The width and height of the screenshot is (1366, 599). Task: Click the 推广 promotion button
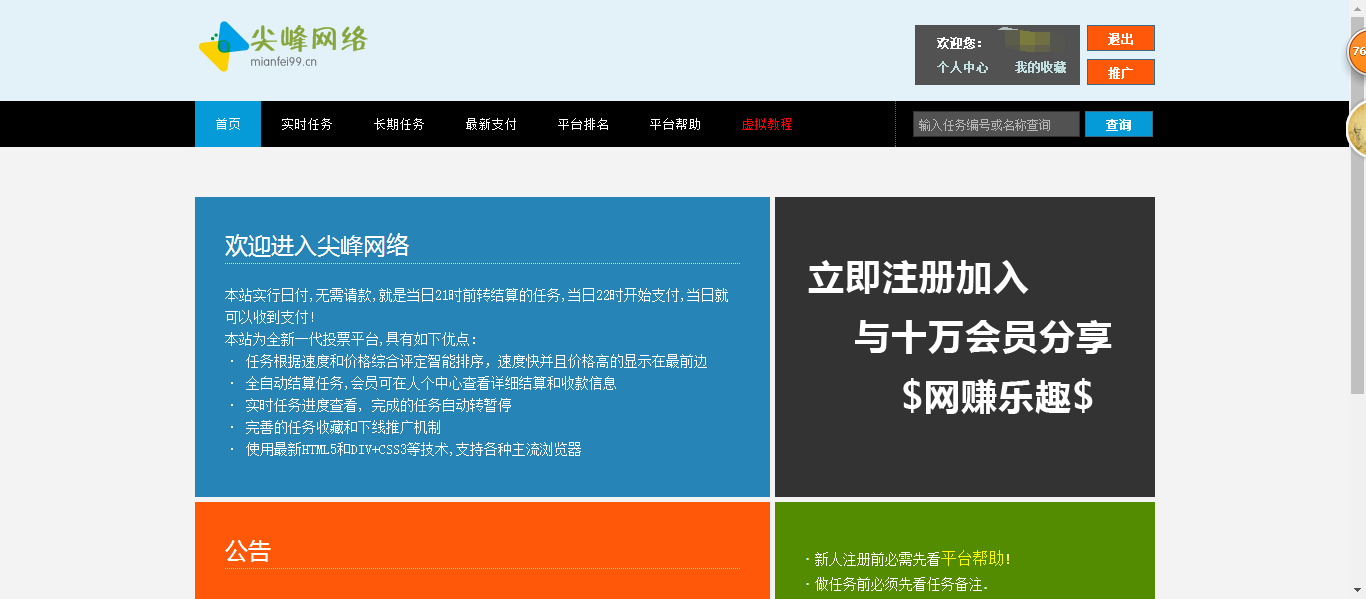click(x=1120, y=71)
